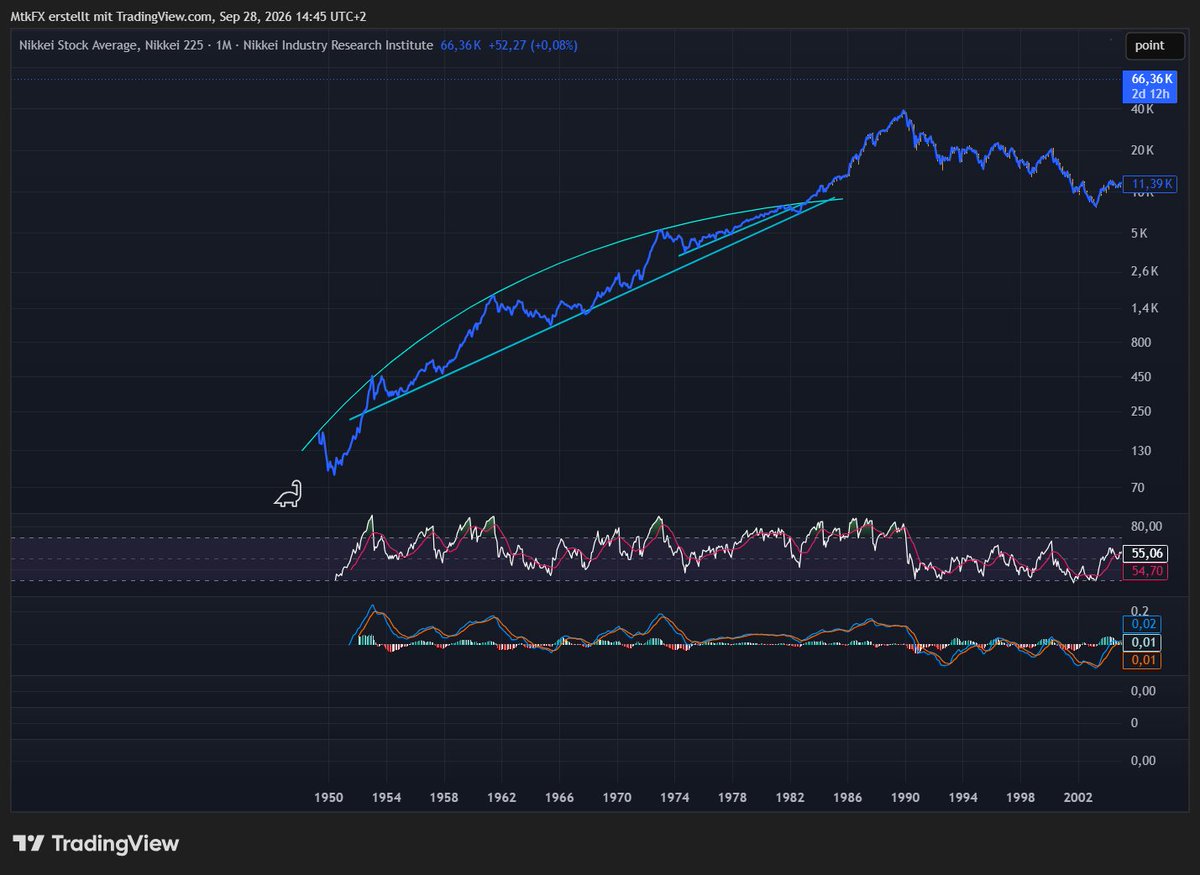Click the 1970 time axis label
The image size is (1200, 875).
click(618, 797)
